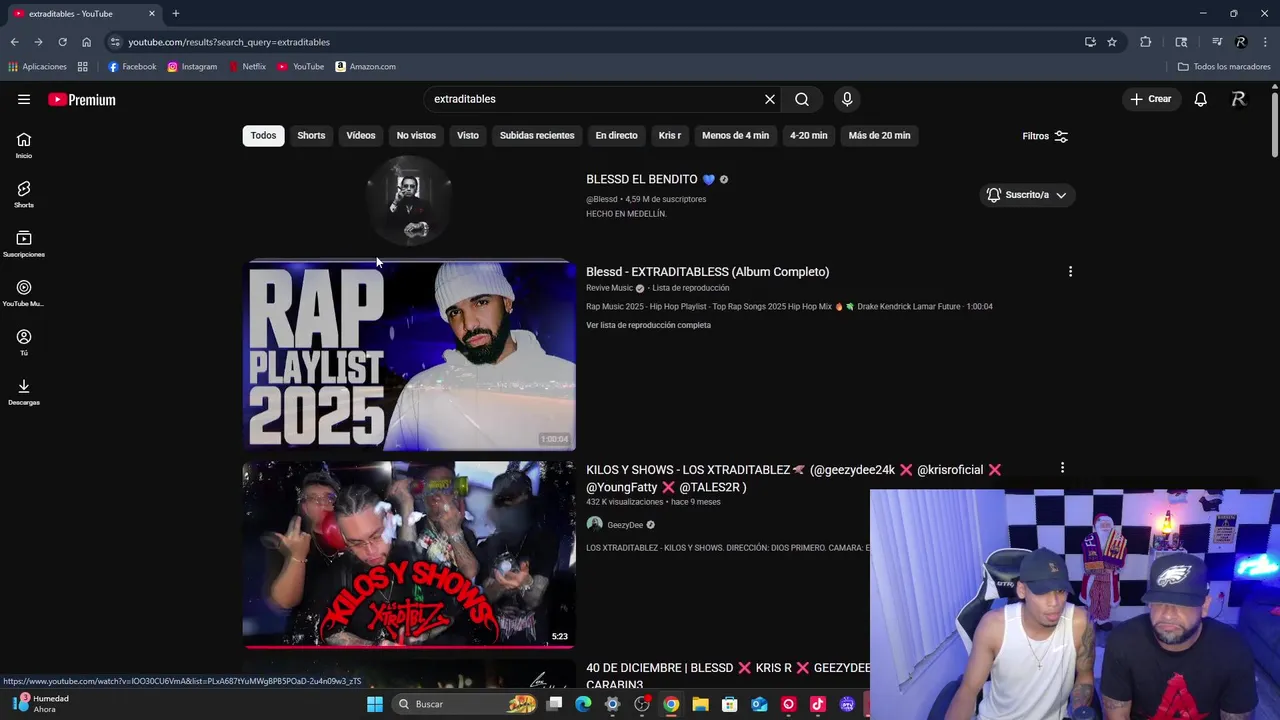
Task: Select the Más de 20 min chip
Action: (879, 136)
